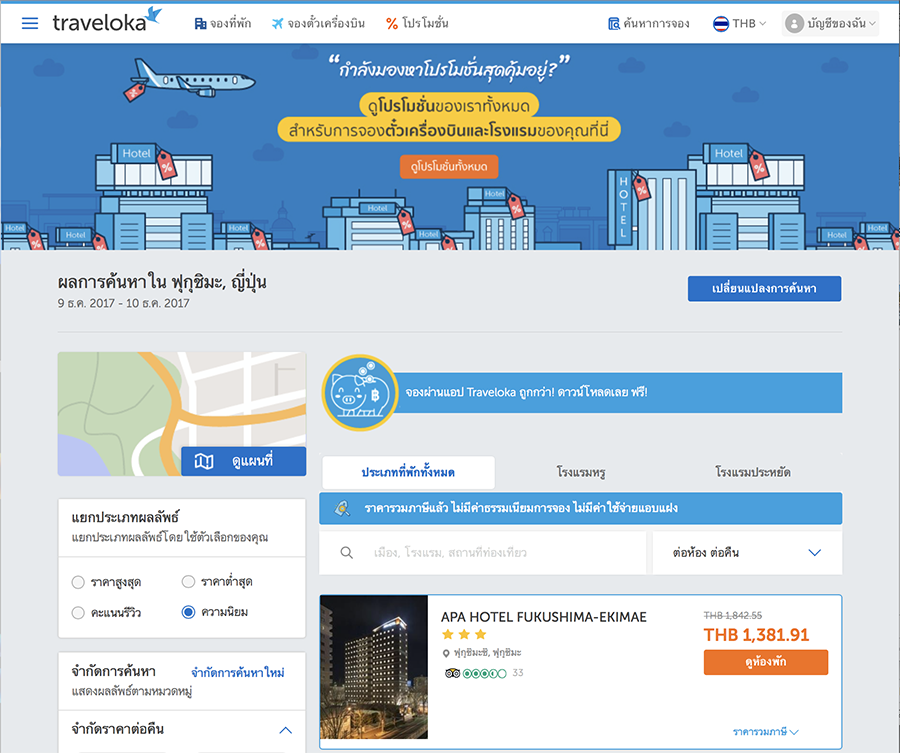Switch to the โรงแรมประหยัด tab
Screen dimensions: 900x753
tap(753, 472)
